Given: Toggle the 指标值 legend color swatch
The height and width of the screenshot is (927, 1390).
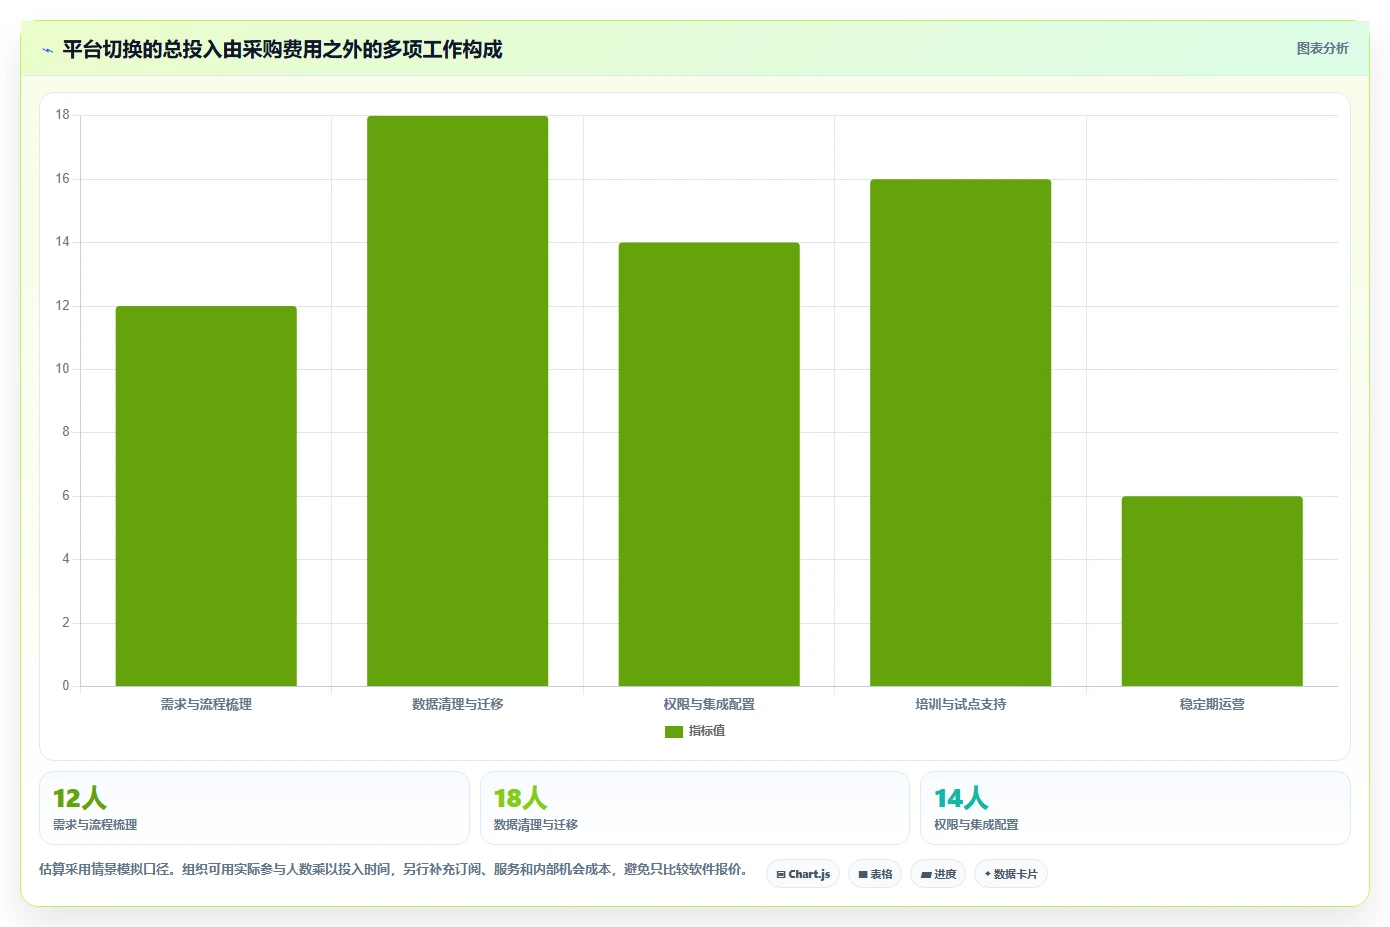Looking at the screenshot, I should (x=673, y=732).
